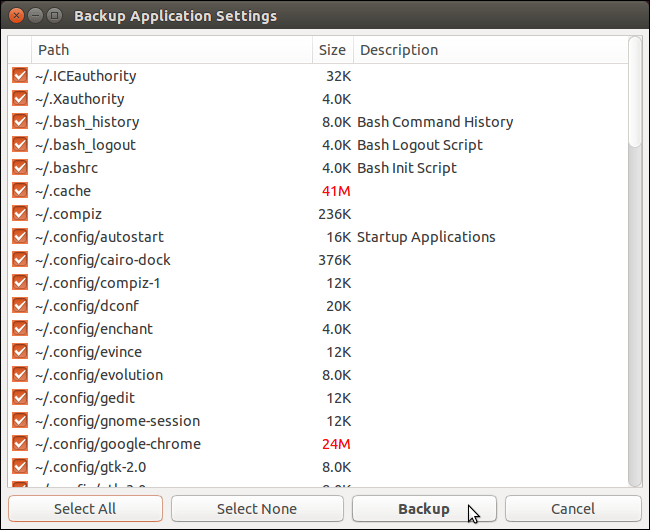The image size is (650, 530).
Task: Click the Select None button
Action: pos(257,509)
